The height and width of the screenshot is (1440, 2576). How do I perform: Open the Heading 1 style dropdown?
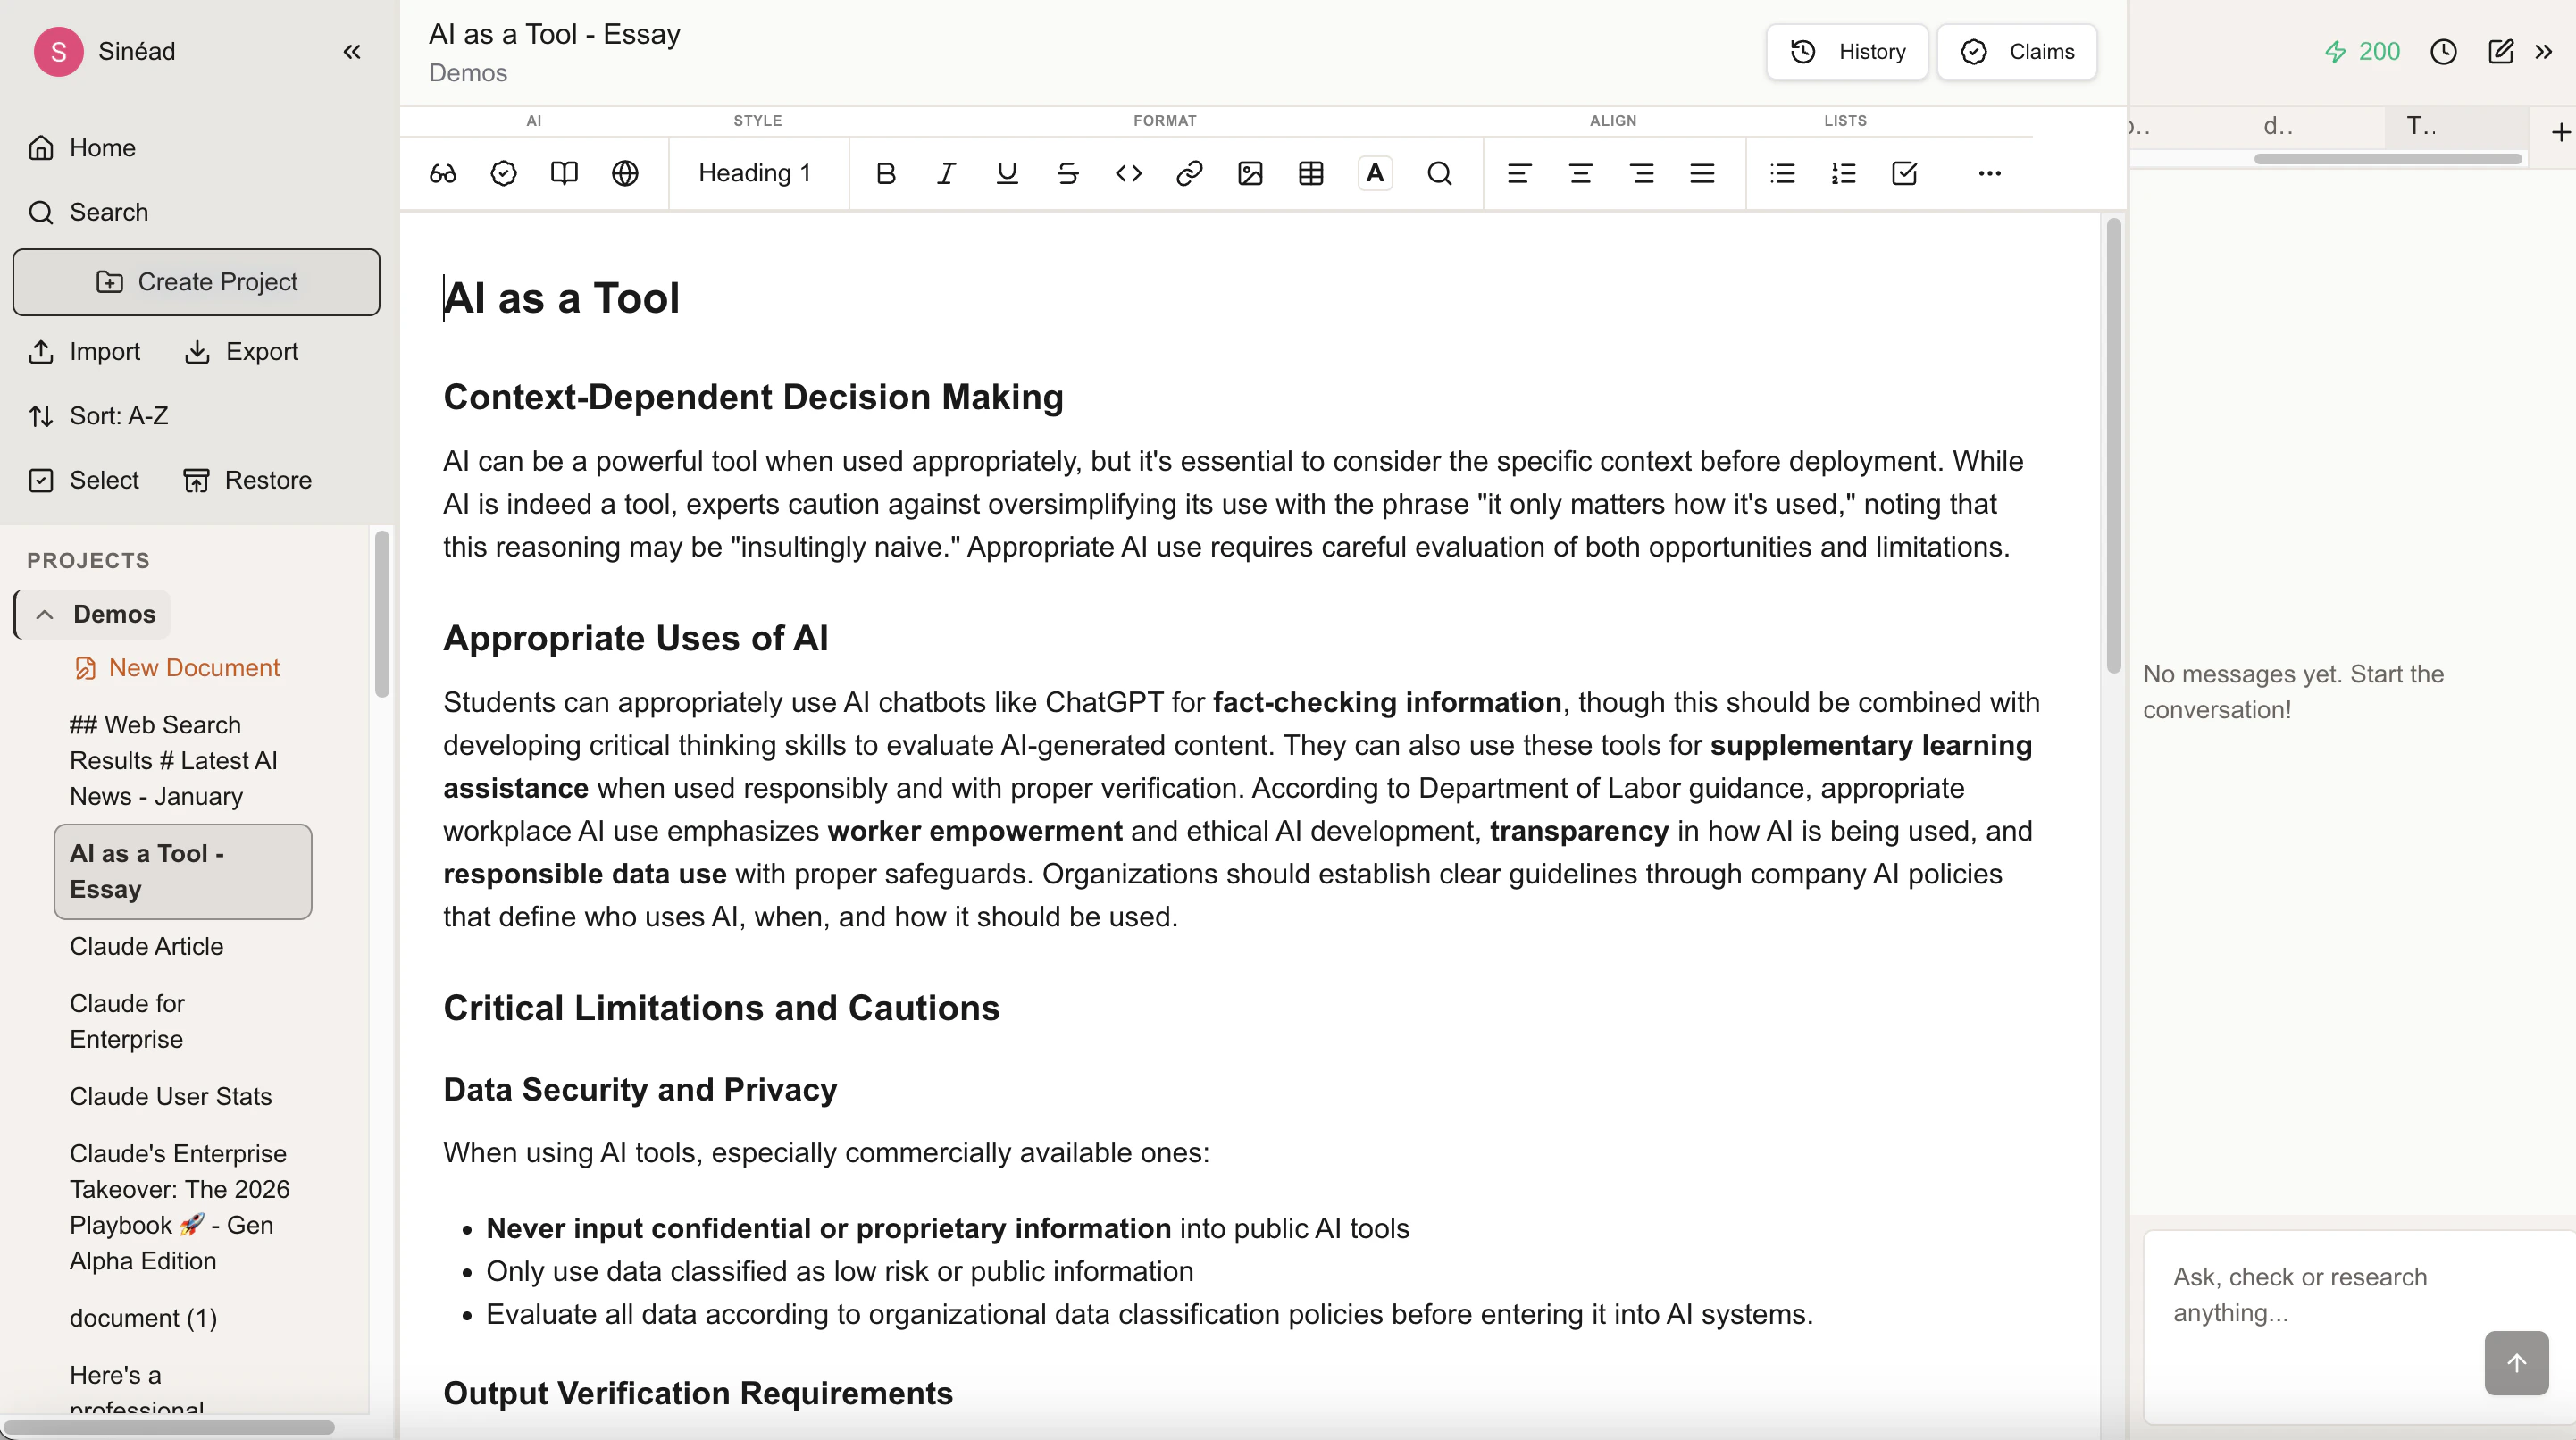pos(755,173)
